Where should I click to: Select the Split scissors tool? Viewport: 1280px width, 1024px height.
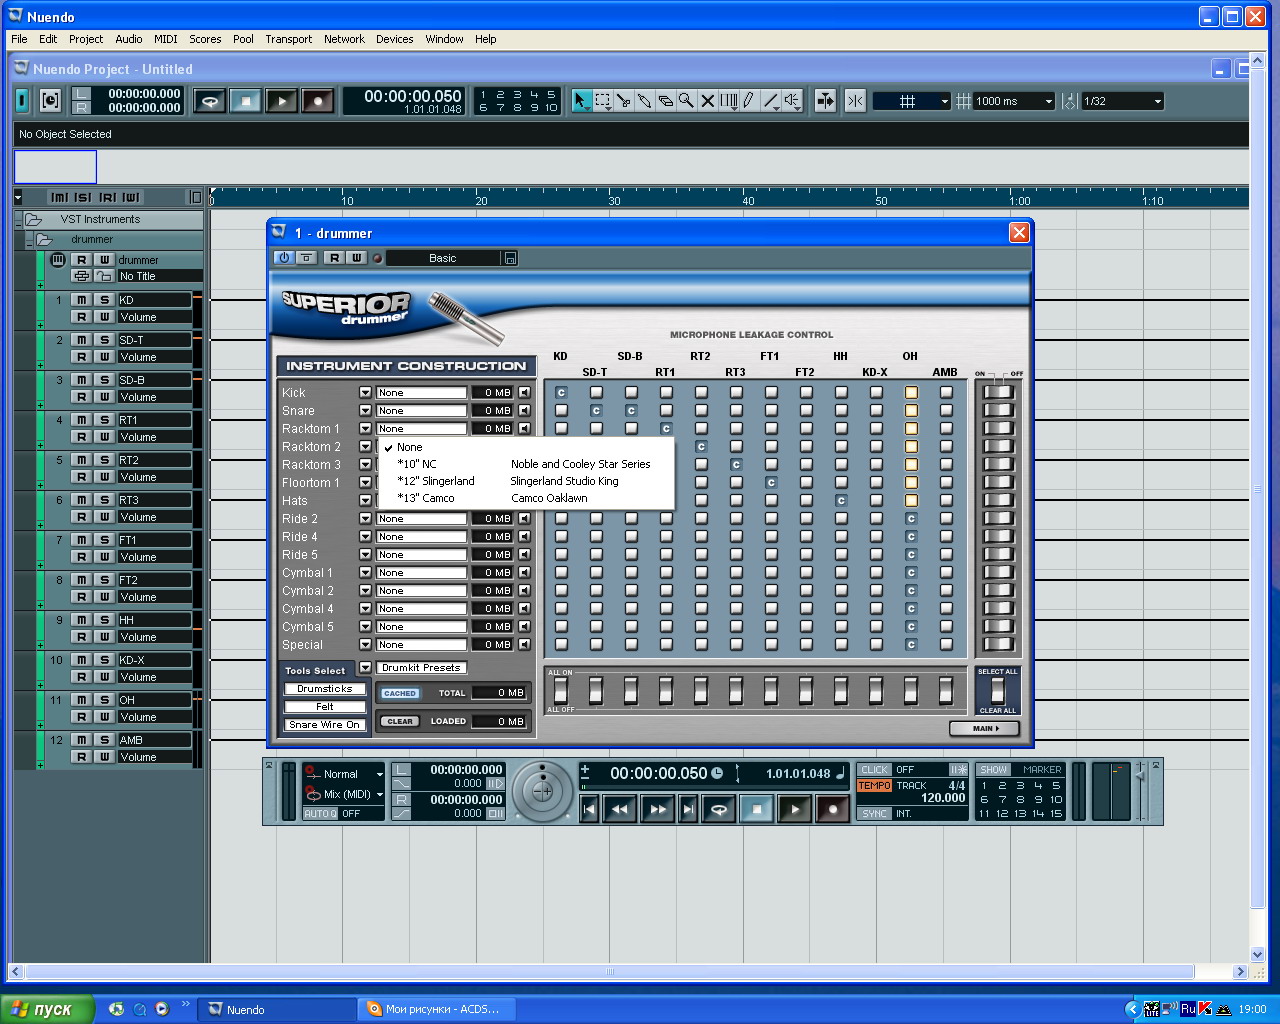624,101
